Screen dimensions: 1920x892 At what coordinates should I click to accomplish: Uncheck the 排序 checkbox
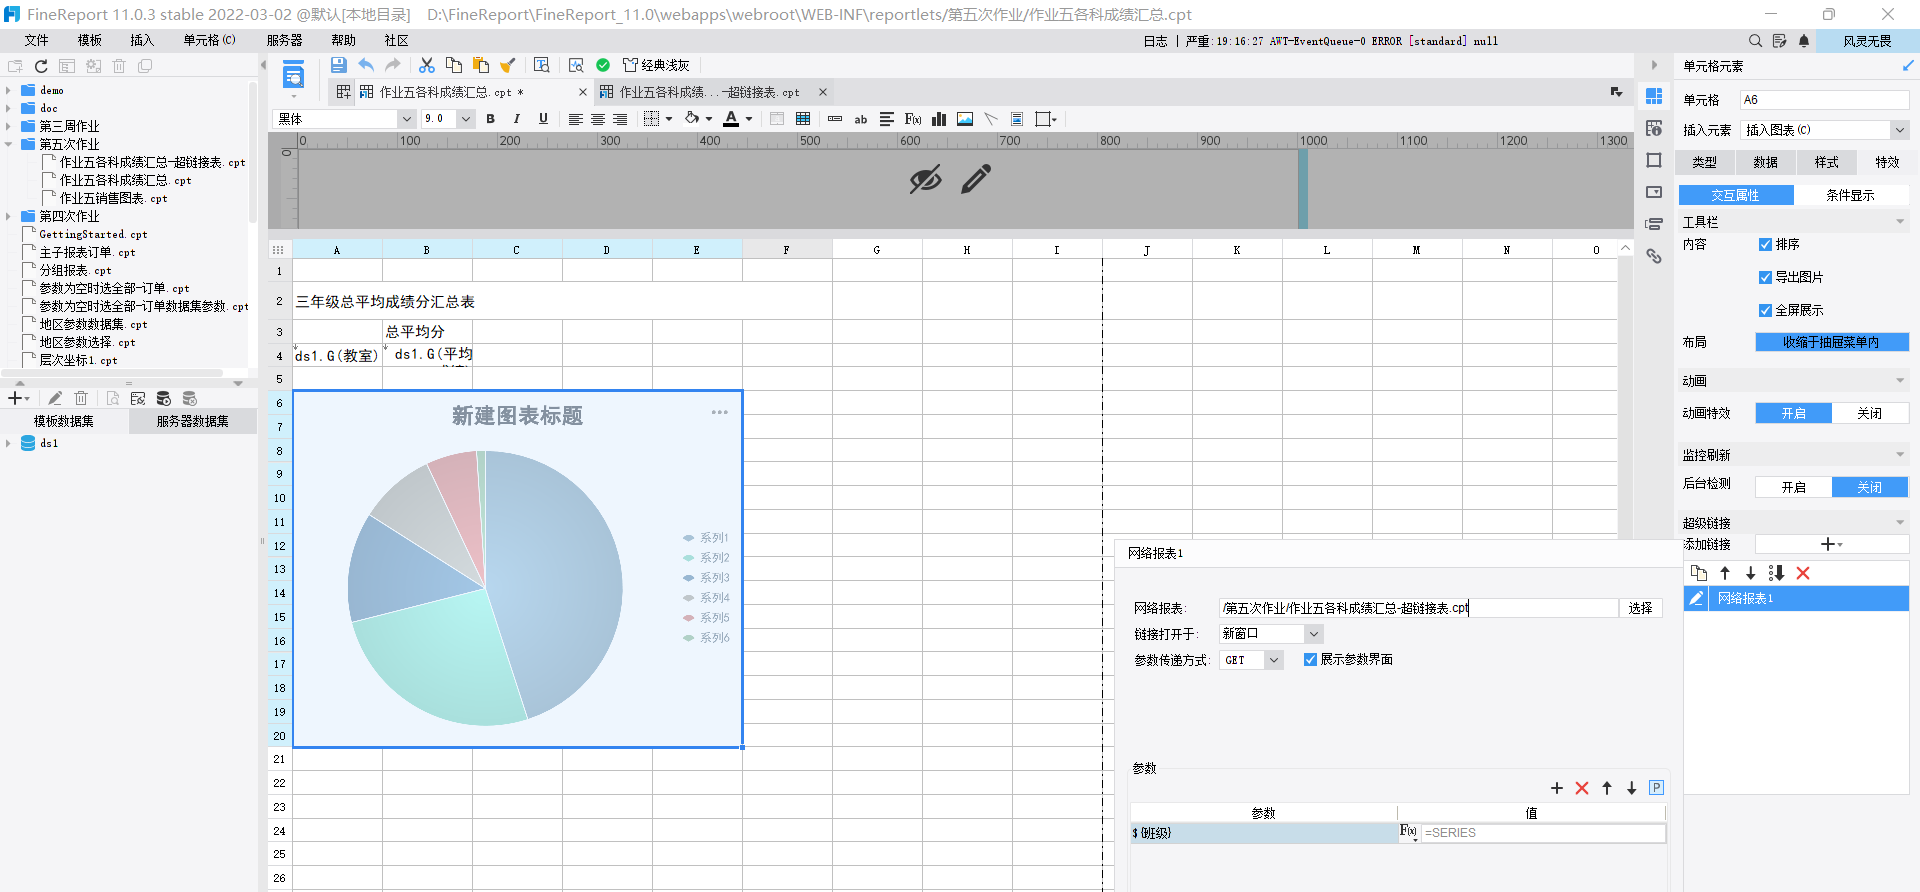[1765, 244]
